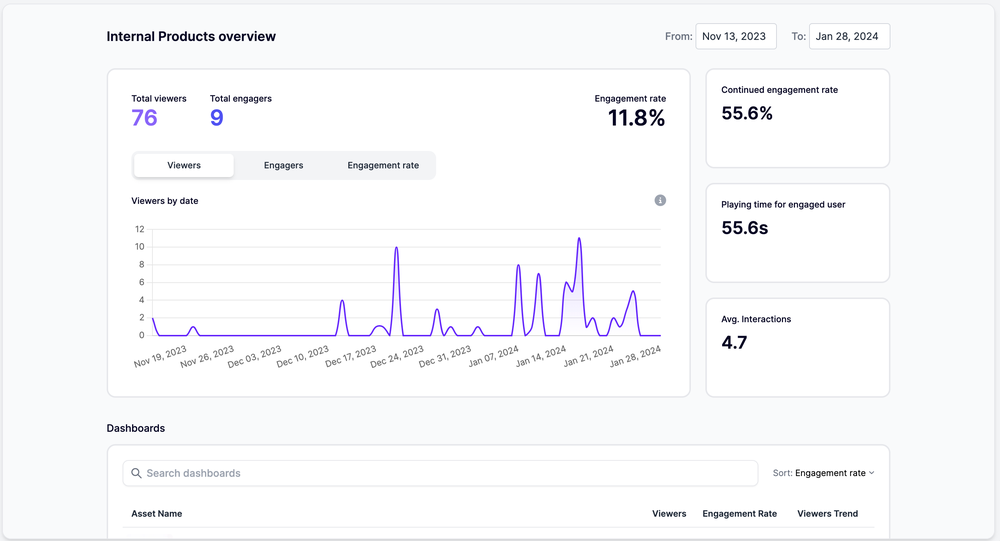Open the From date field Nov 13, 2023
The image size is (1000, 541).
coord(736,36)
